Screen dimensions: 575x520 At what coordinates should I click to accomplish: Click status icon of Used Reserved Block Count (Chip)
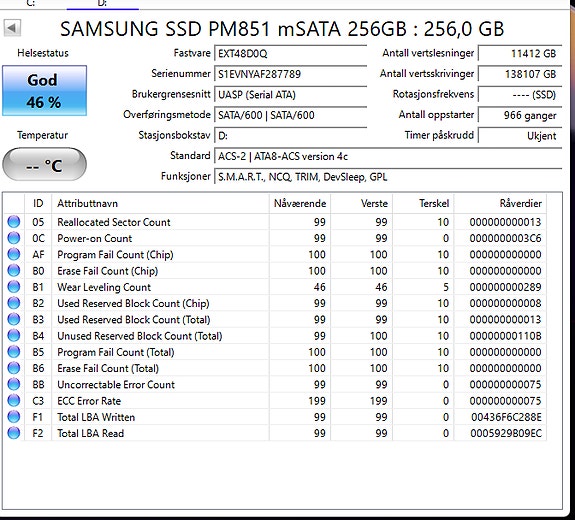(14, 303)
